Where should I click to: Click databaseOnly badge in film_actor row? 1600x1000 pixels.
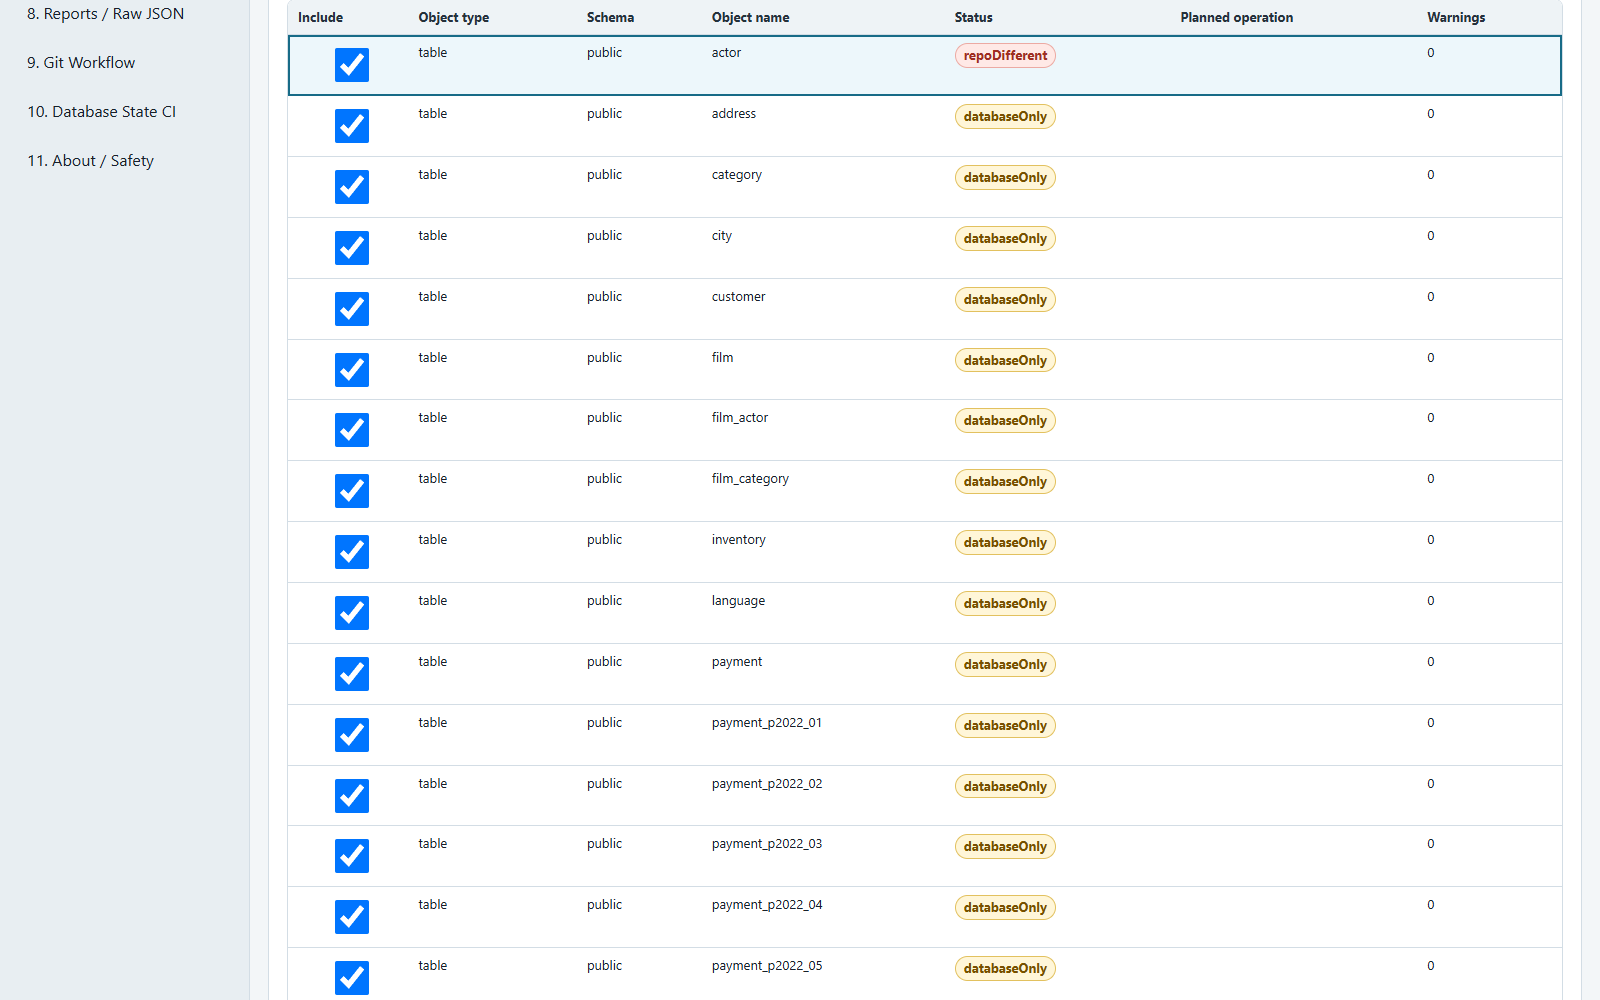pos(1005,421)
